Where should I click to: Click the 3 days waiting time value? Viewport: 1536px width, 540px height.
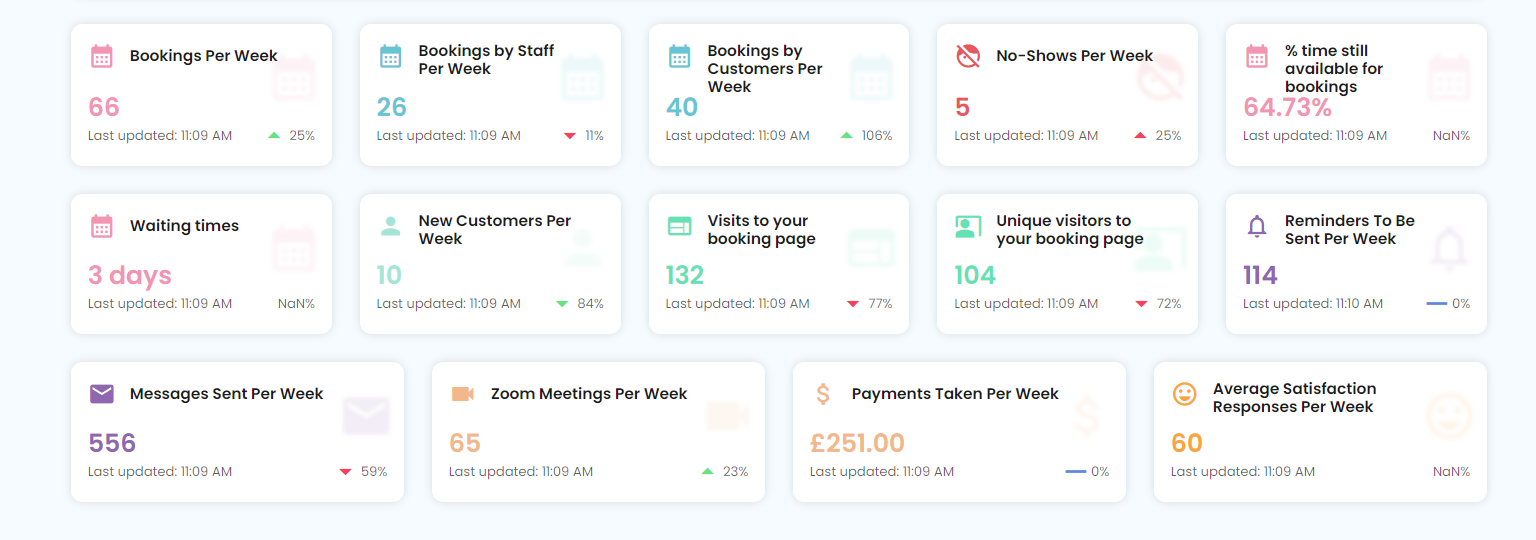(x=130, y=275)
